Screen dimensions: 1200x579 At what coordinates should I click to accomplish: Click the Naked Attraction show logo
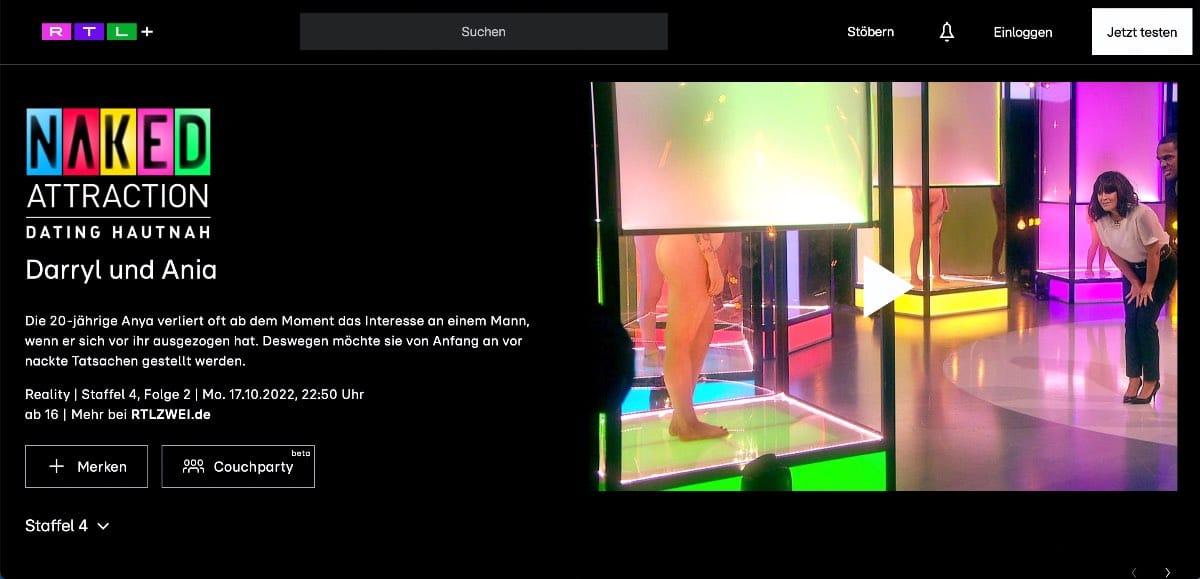(118, 174)
